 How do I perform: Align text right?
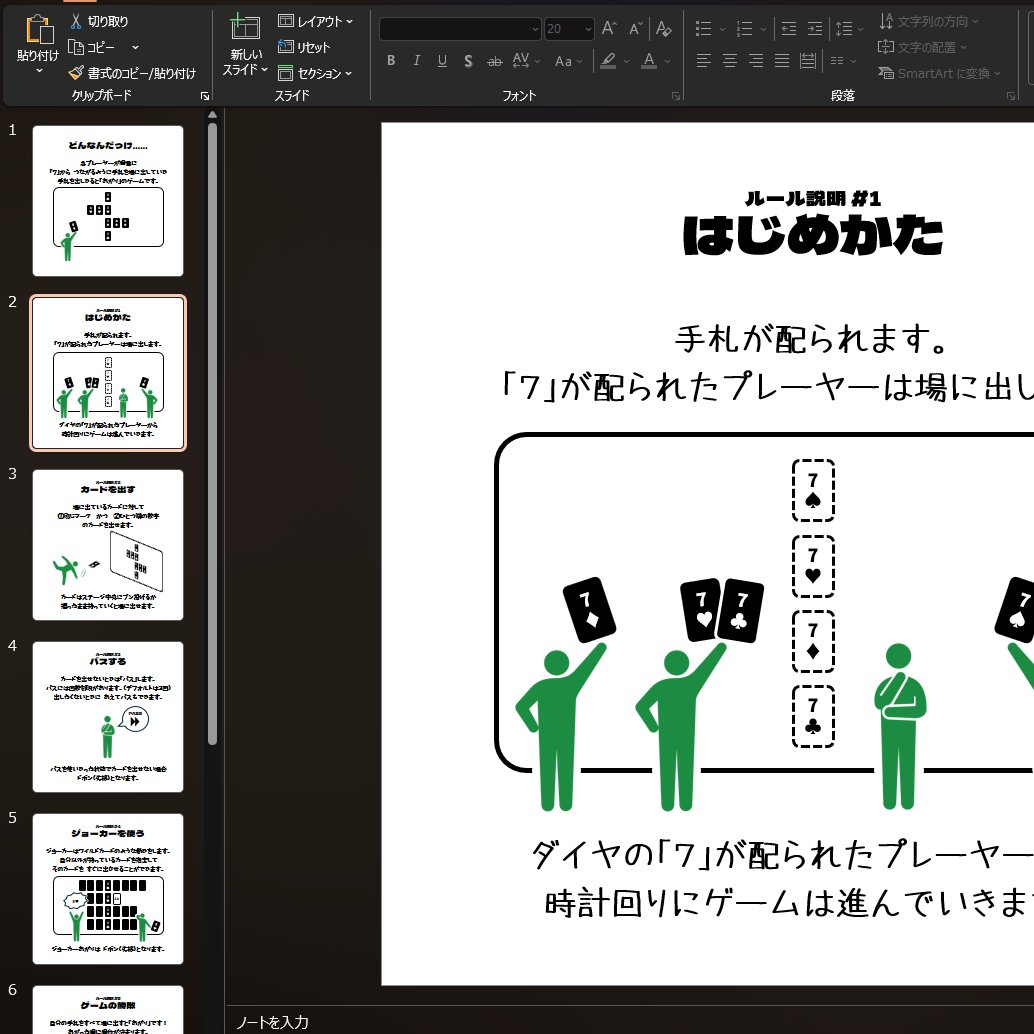pyautogui.click(x=756, y=61)
